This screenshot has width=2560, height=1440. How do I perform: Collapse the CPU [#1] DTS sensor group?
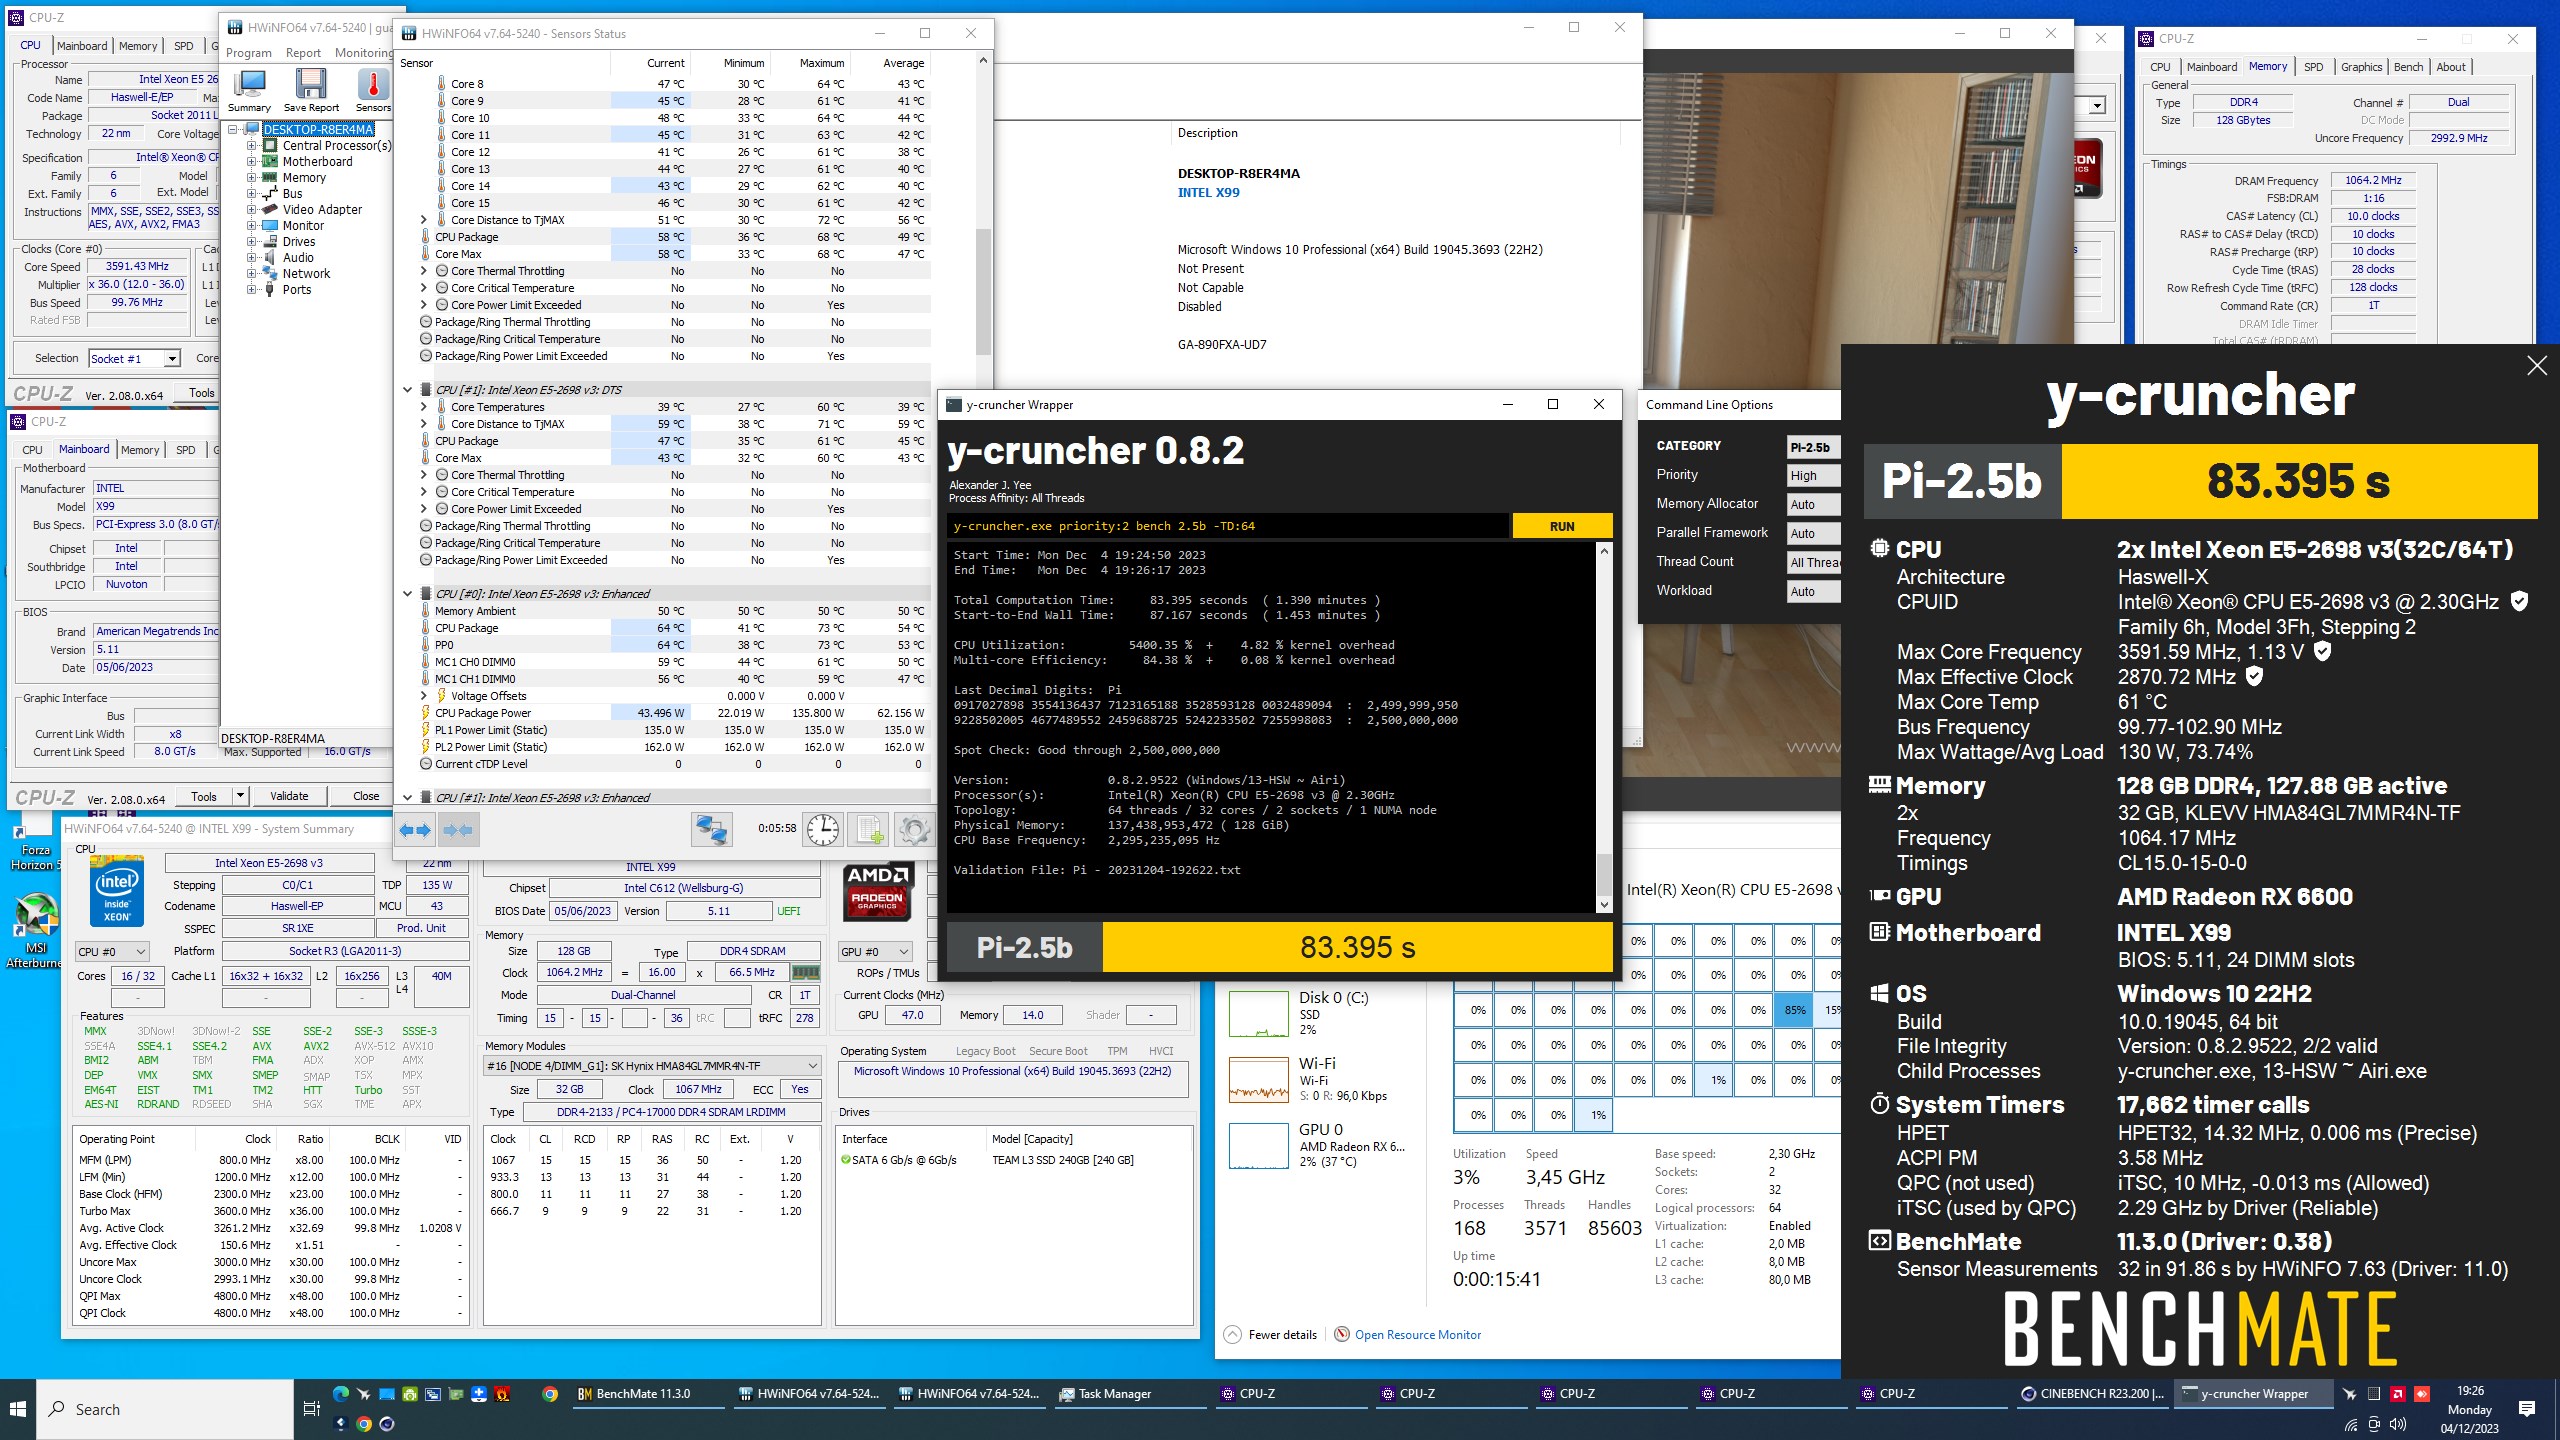(407, 390)
